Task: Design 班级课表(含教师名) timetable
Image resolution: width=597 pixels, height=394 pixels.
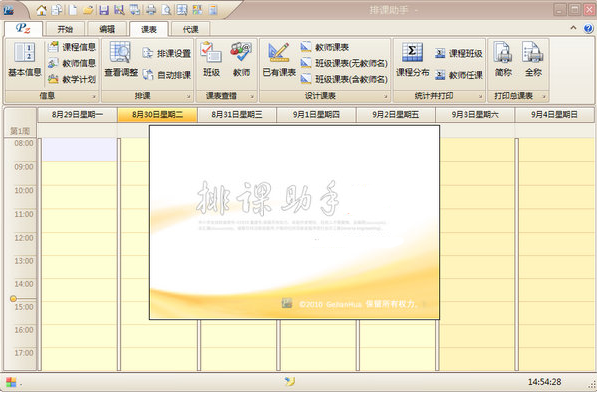Action: pos(344,79)
